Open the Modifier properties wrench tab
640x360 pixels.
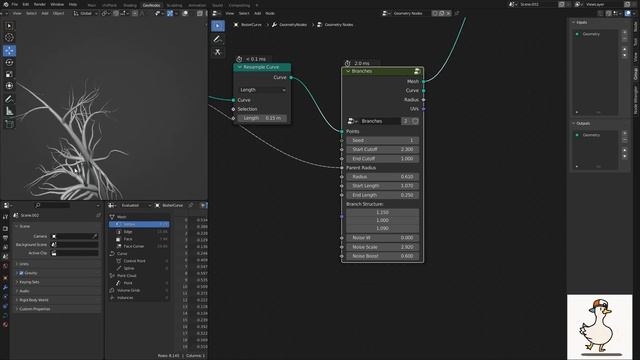coord(5,288)
